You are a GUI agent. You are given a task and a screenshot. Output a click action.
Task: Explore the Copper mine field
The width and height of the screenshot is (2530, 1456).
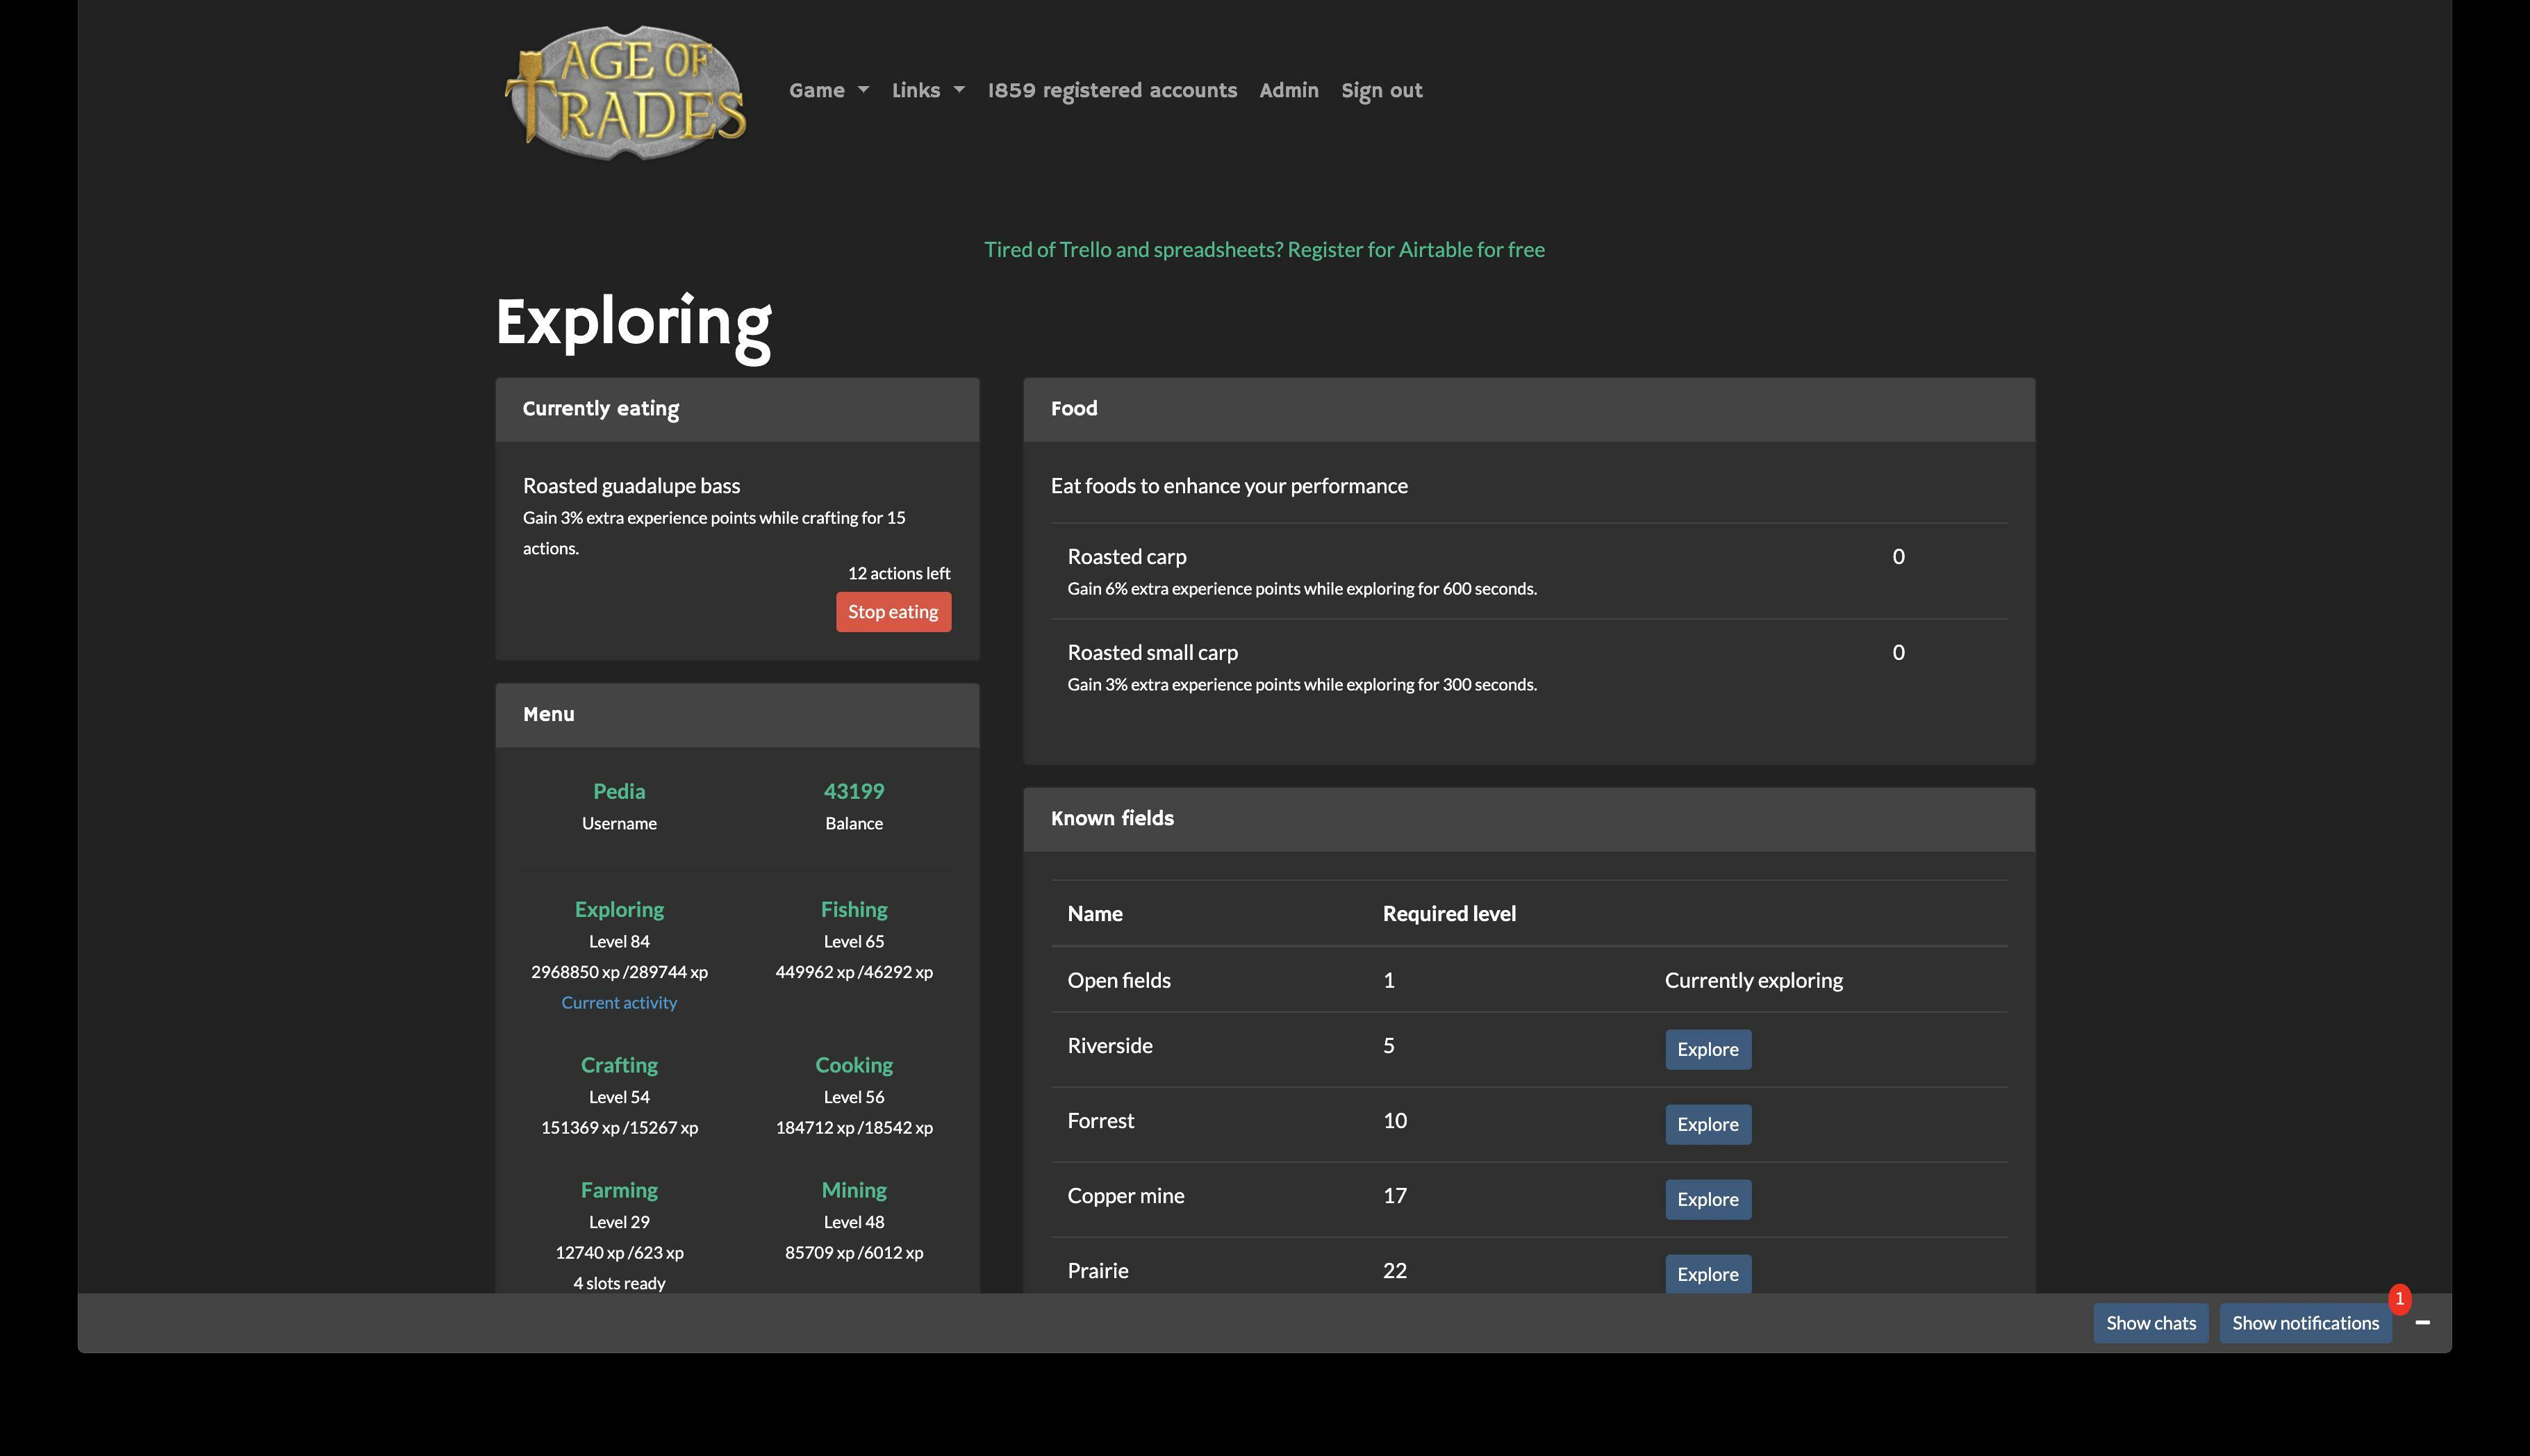[x=1707, y=1199]
